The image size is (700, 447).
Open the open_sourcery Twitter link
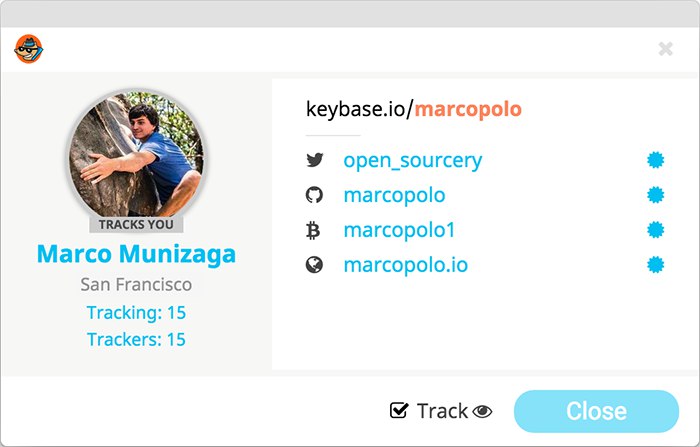pos(412,160)
